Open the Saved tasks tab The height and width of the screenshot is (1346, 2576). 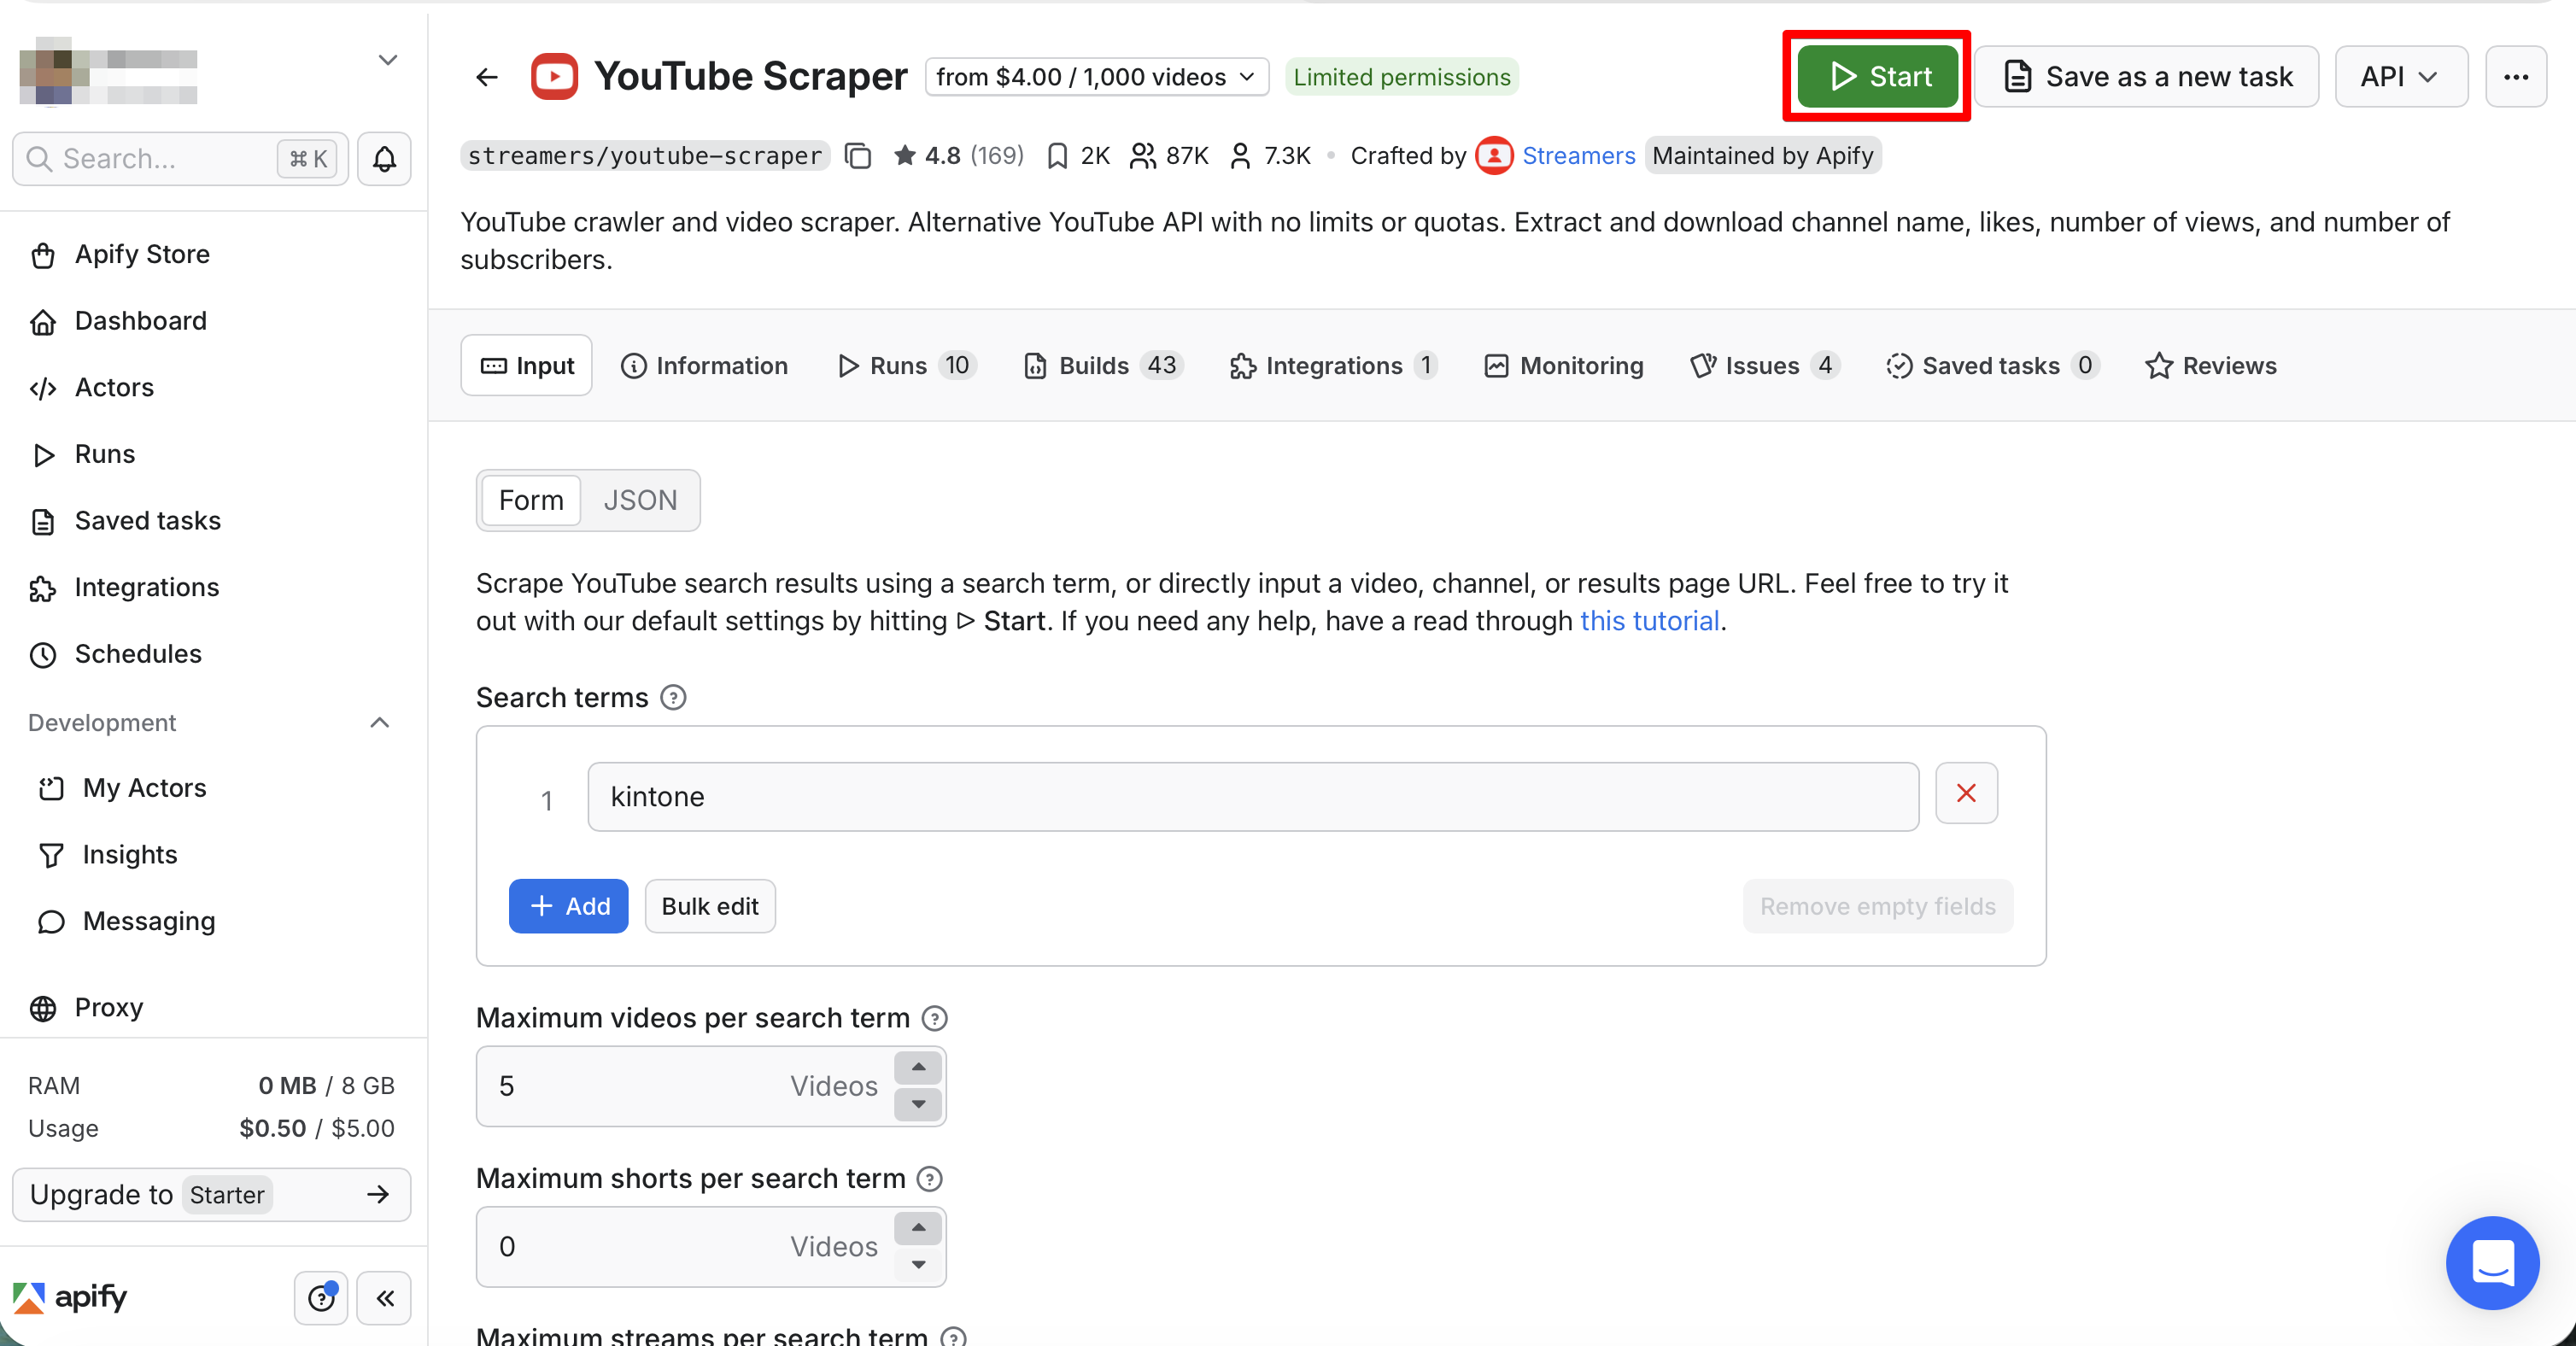coord(1992,365)
